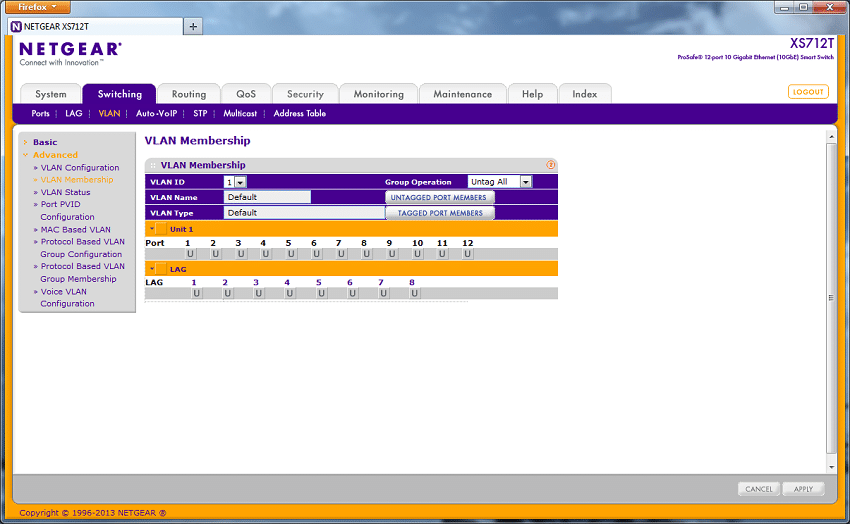This screenshot has height=524, width=850.
Task: Switch to the Maintenance tab
Action: (462, 94)
